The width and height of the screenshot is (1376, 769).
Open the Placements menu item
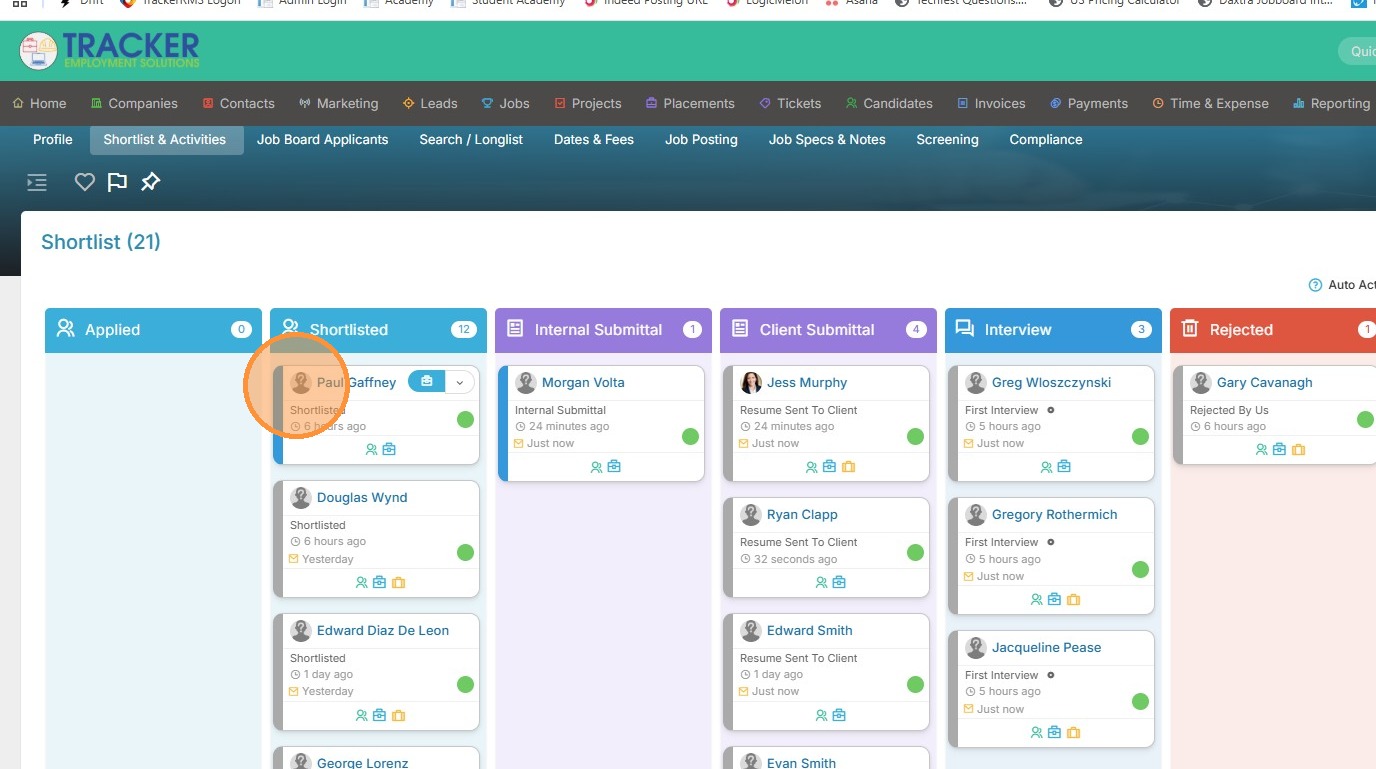pyautogui.click(x=690, y=103)
